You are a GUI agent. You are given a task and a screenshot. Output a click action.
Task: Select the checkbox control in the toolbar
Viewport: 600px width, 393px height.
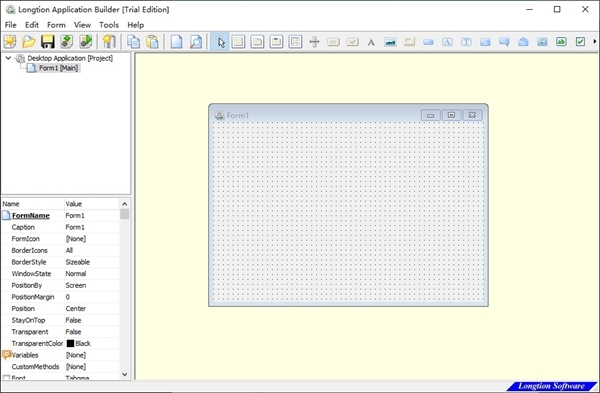pos(580,41)
